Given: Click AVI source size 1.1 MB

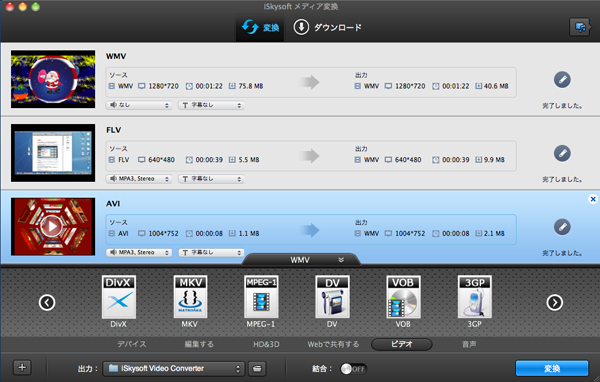Looking at the screenshot, I should click(249, 233).
